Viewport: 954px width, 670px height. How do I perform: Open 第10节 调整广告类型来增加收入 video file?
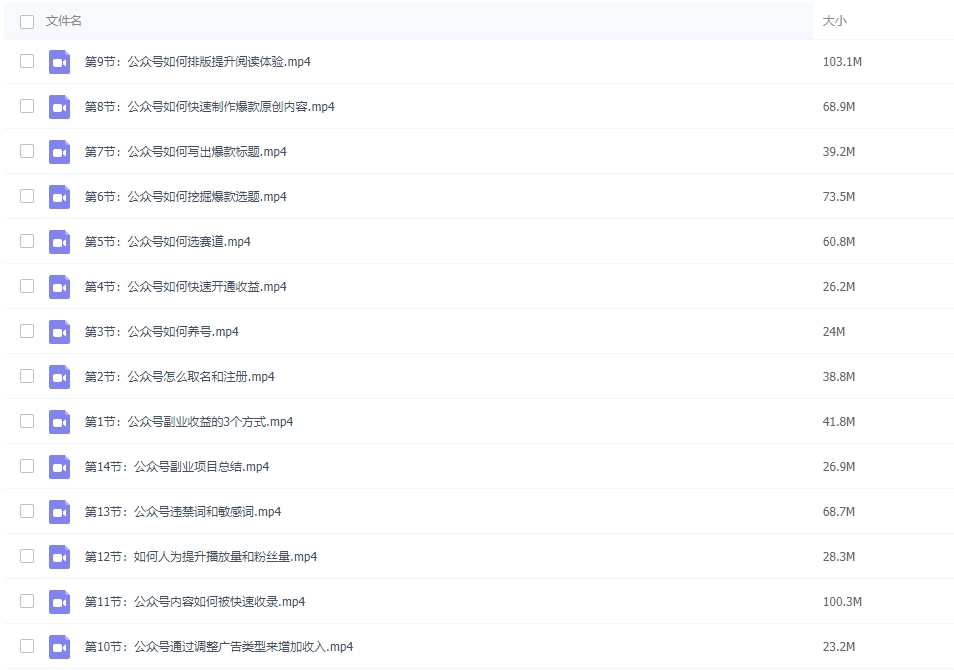218,647
